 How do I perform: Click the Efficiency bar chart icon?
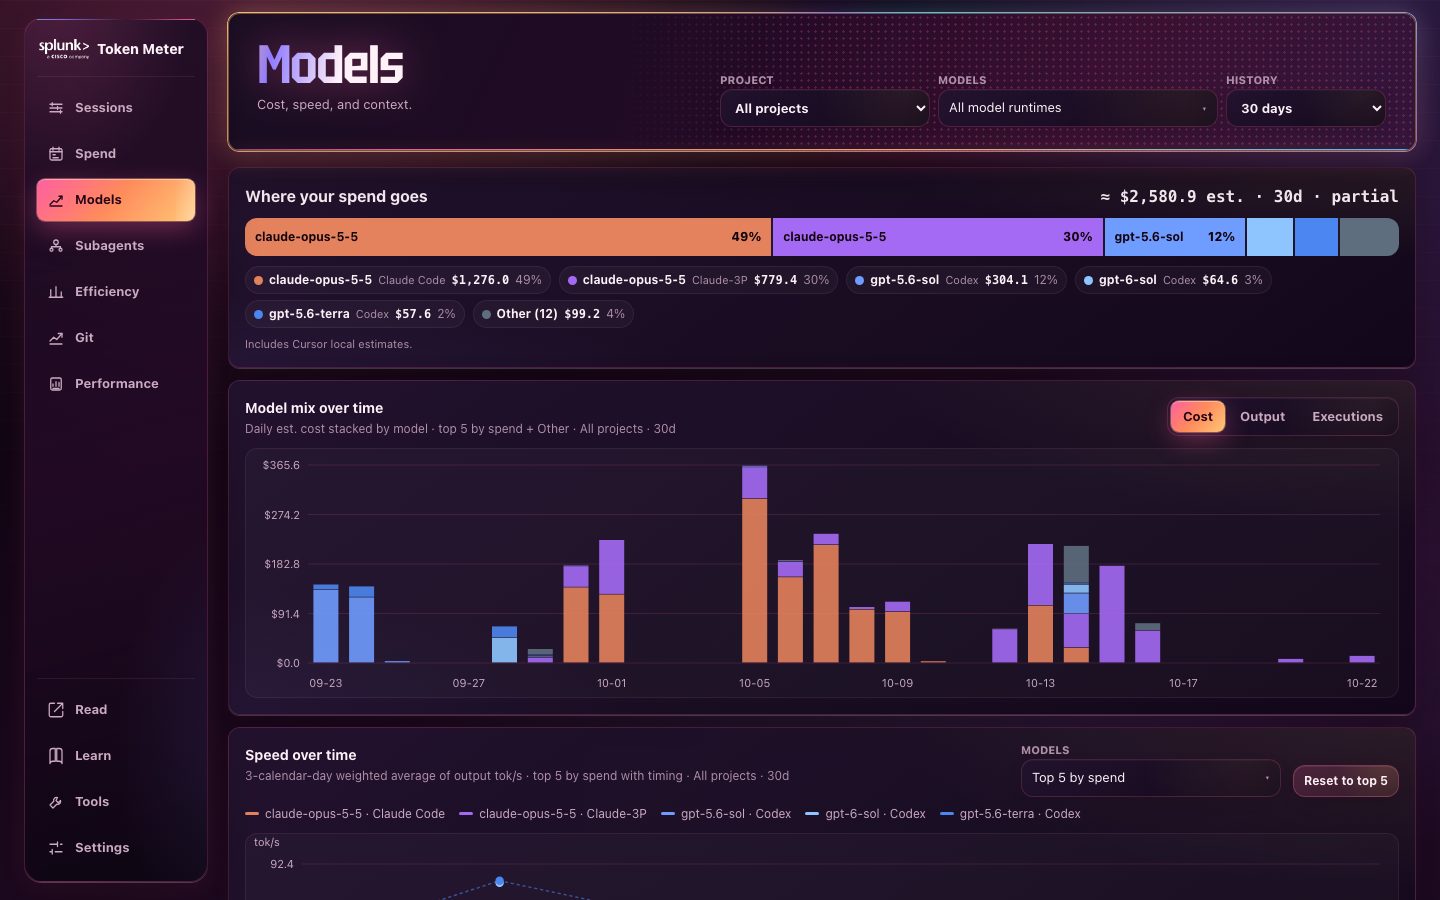coord(56,292)
